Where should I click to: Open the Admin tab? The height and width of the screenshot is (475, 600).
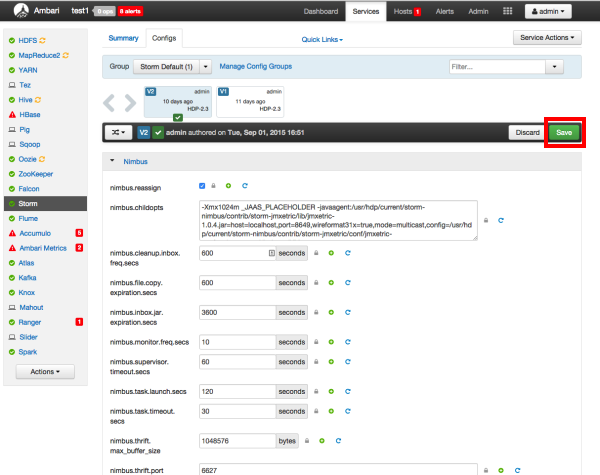(x=478, y=11)
